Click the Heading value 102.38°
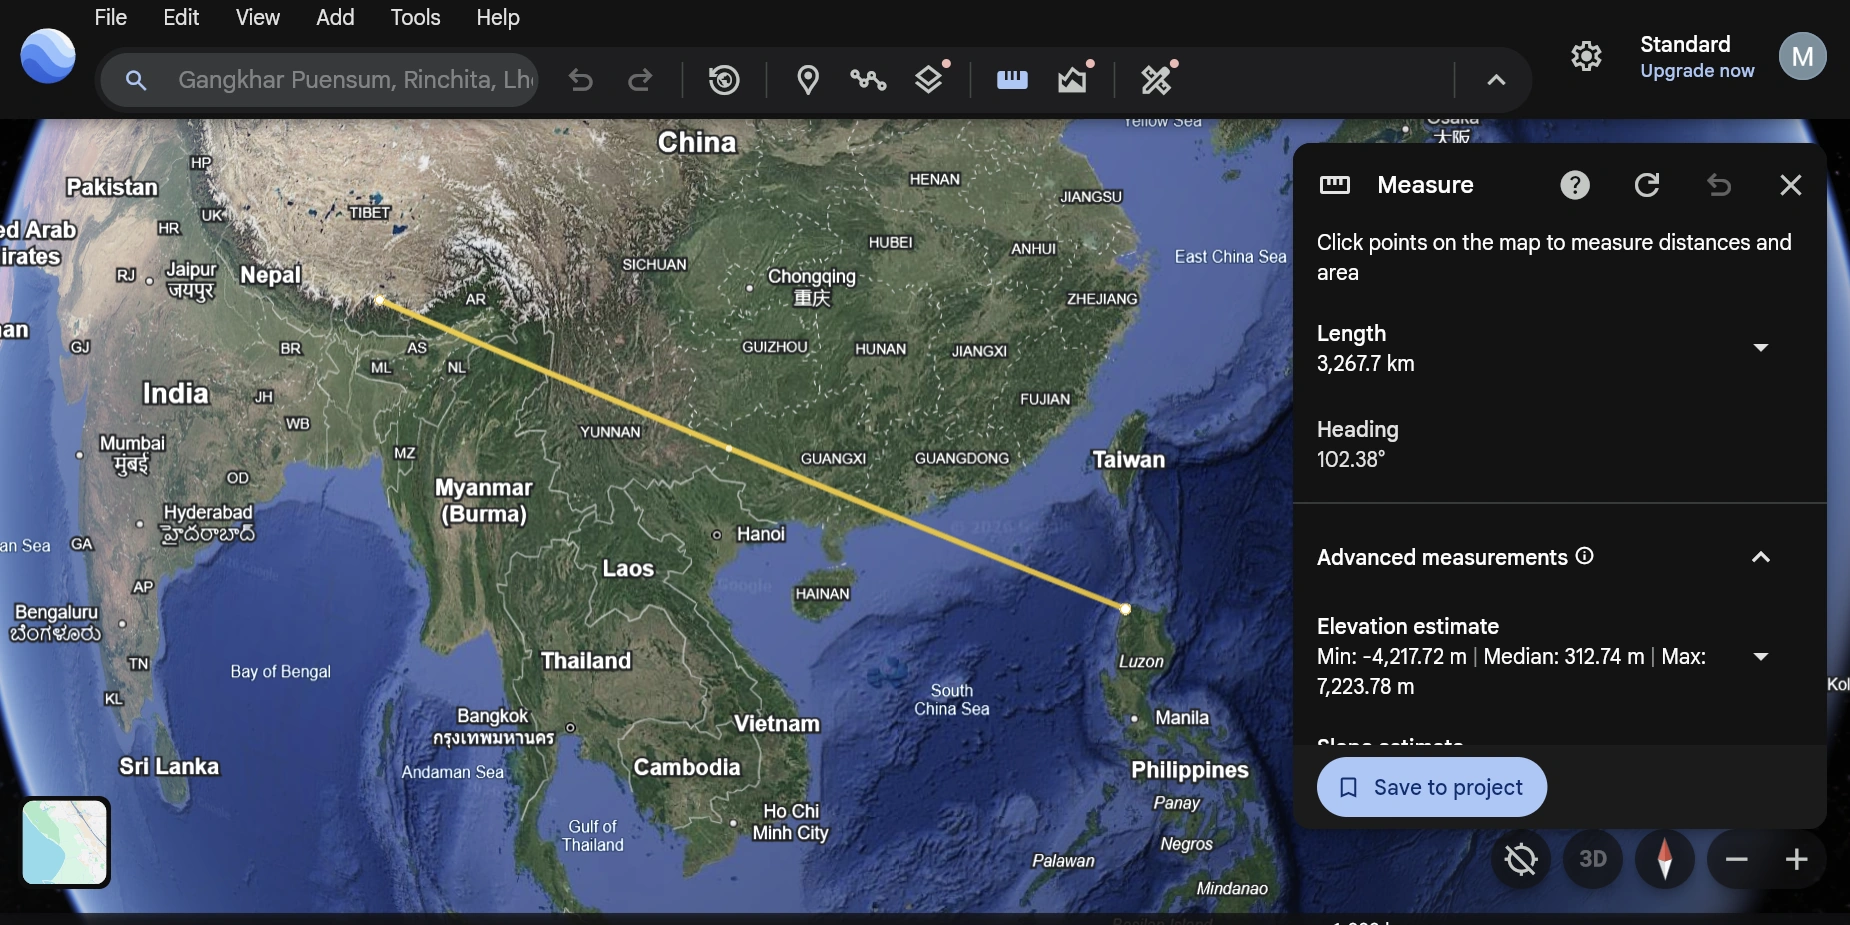Screen dimensions: 1850x925 coord(1351,460)
